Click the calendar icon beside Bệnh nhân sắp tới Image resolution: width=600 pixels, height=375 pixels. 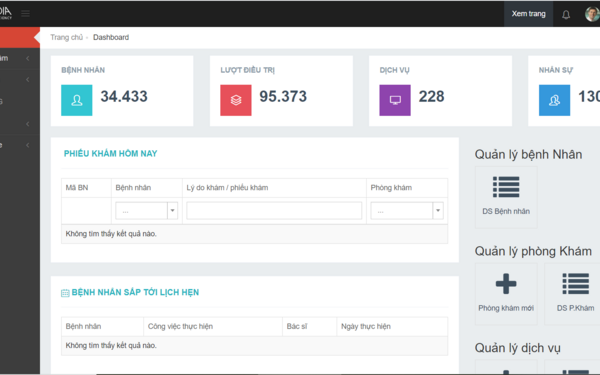tap(65, 293)
